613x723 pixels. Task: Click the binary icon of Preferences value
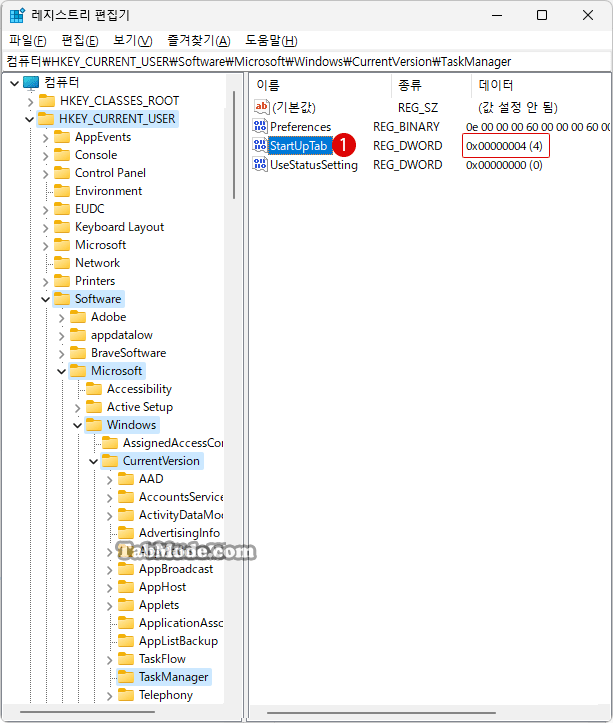point(260,126)
